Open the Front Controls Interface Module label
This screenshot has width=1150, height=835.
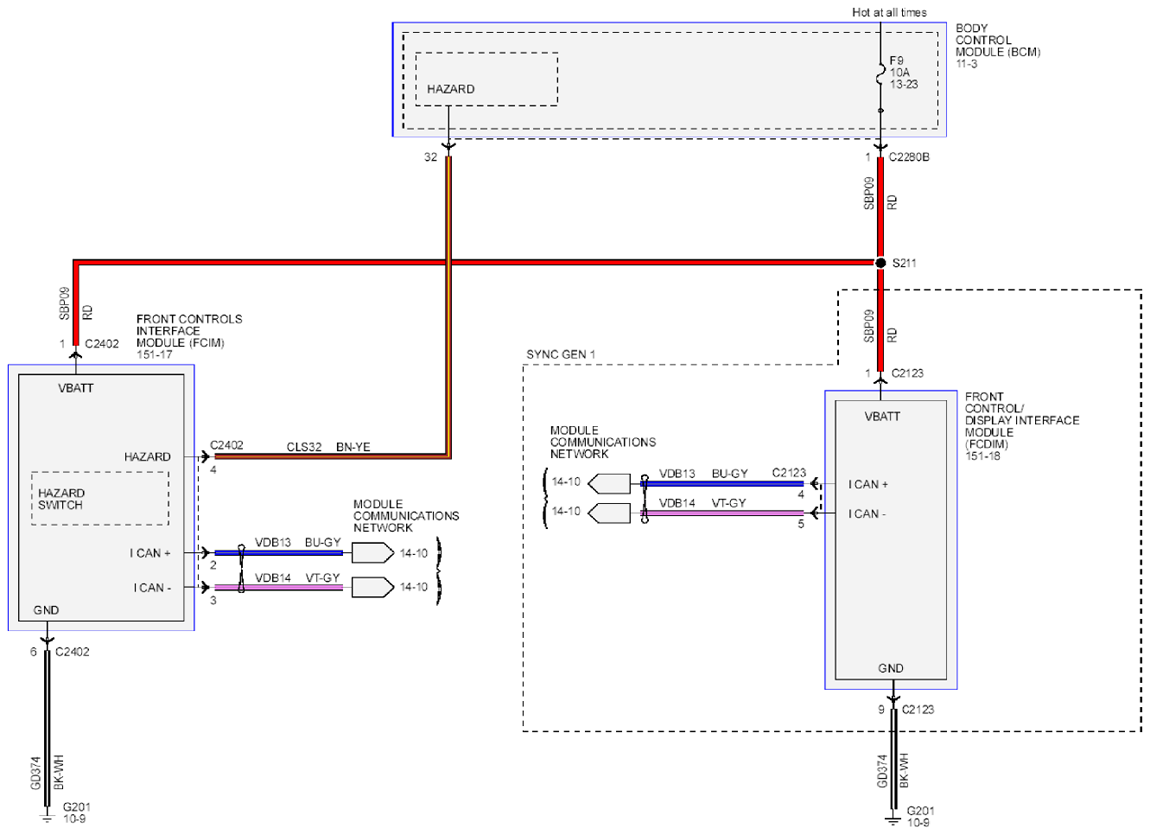point(188,331)
